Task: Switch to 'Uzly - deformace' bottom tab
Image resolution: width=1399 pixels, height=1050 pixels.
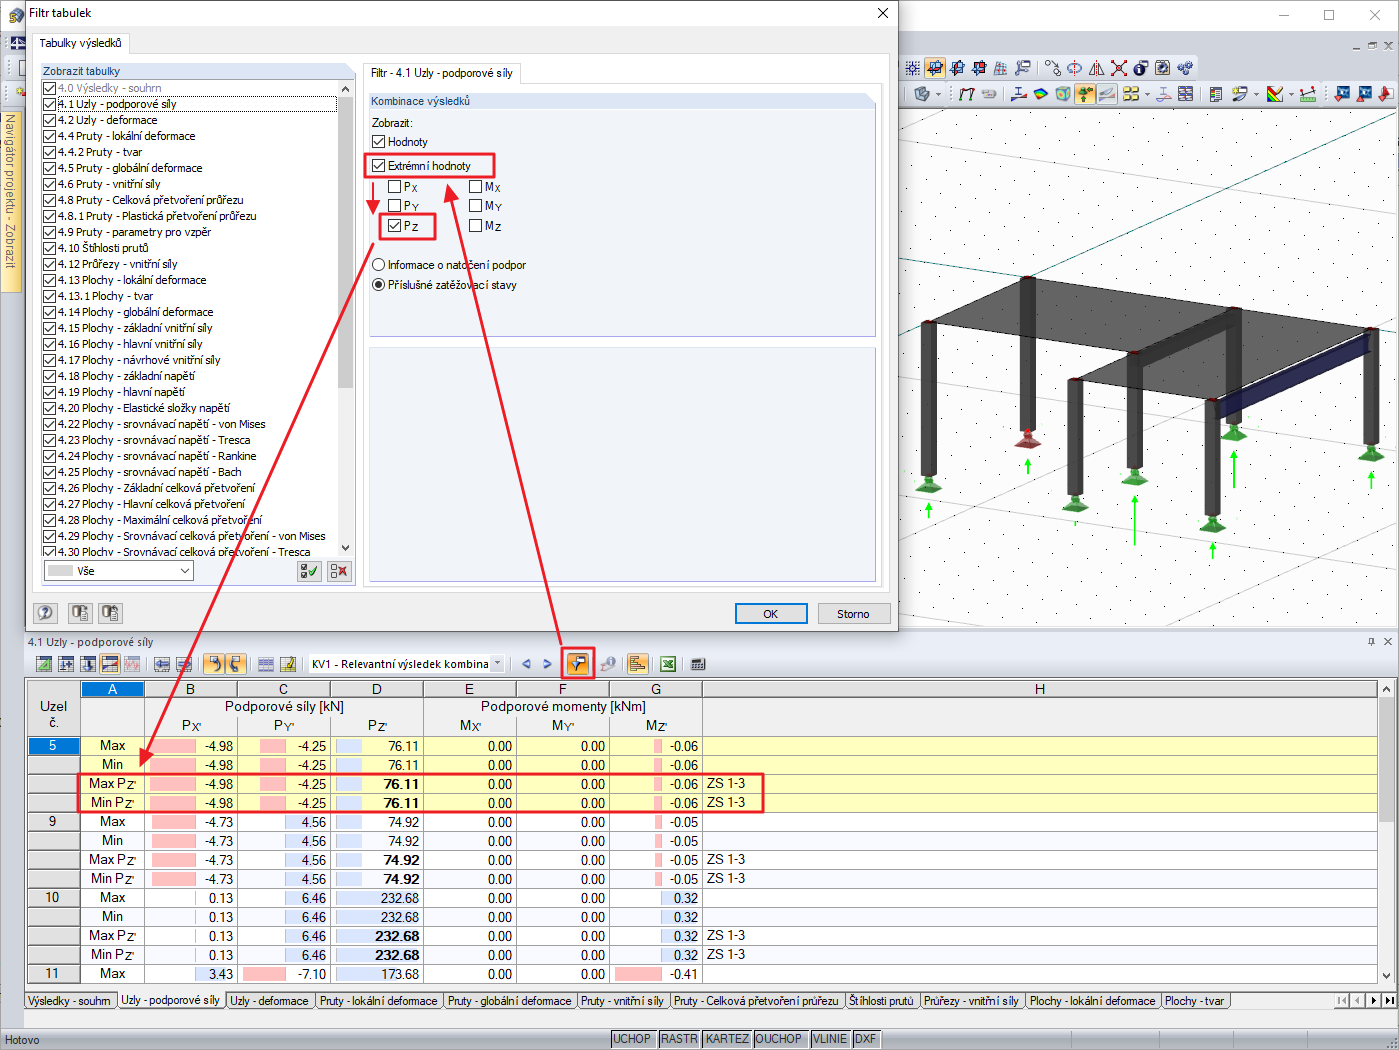Action: click(269, 1001)
